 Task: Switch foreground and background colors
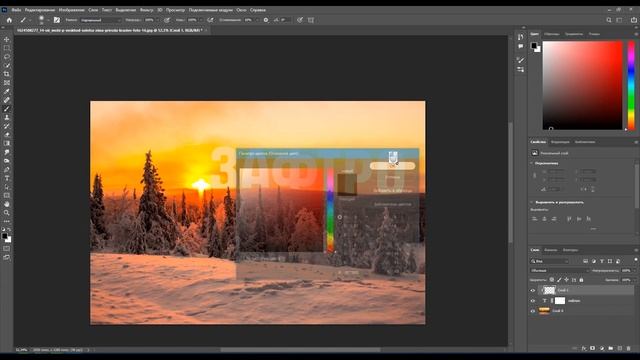click(x=9, y=230)
